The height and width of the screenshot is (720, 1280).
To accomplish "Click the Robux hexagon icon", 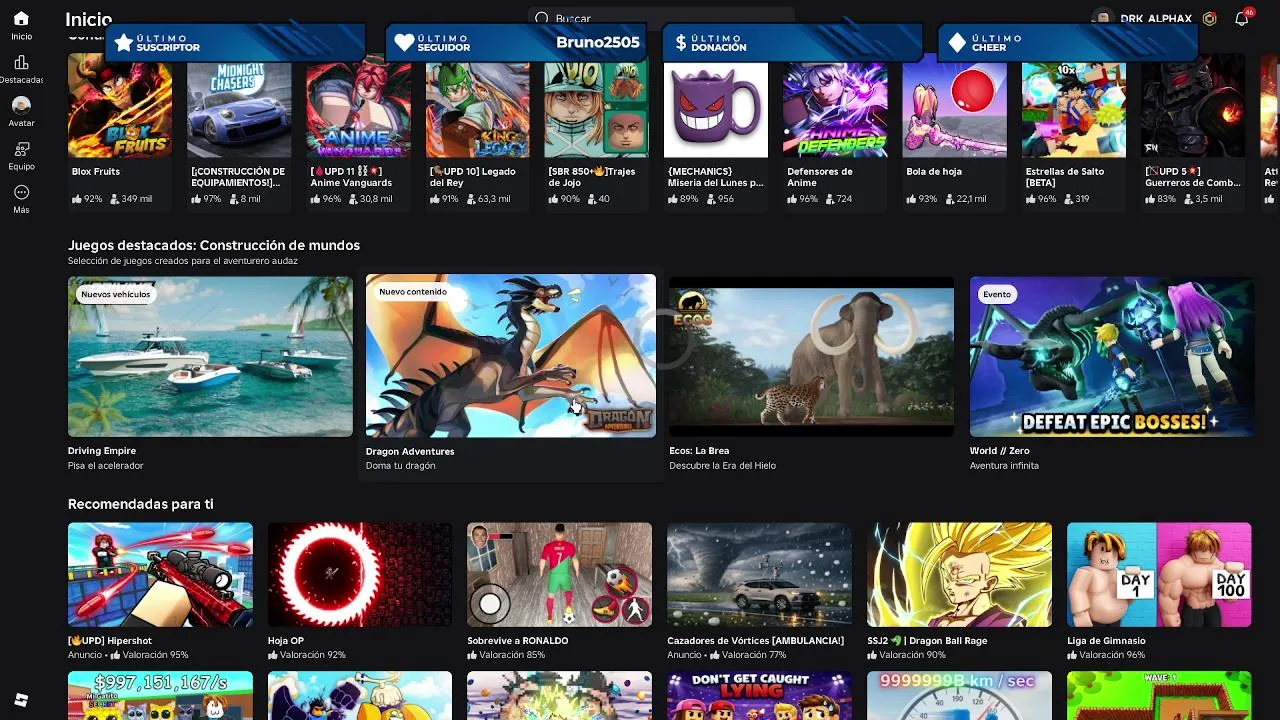I will (1210, 18).
